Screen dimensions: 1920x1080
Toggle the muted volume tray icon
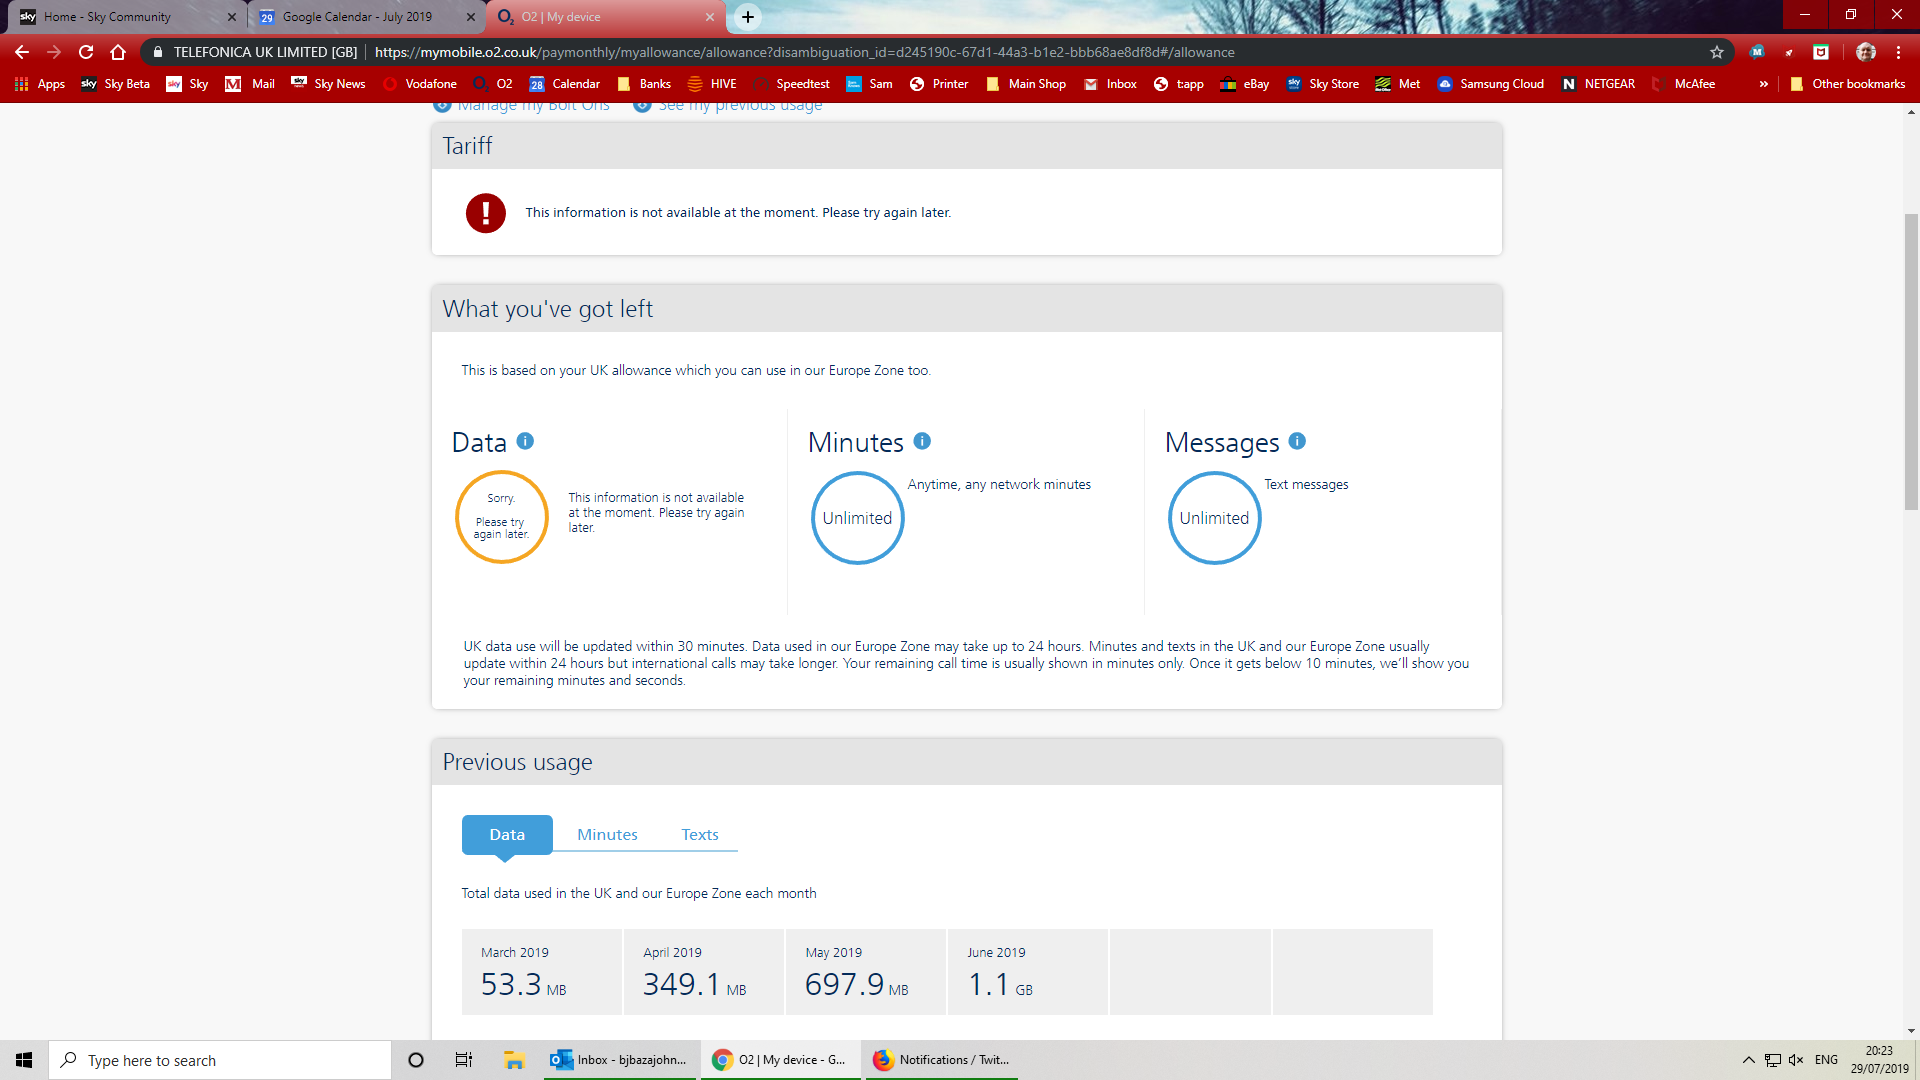tap(1796, 1060)
